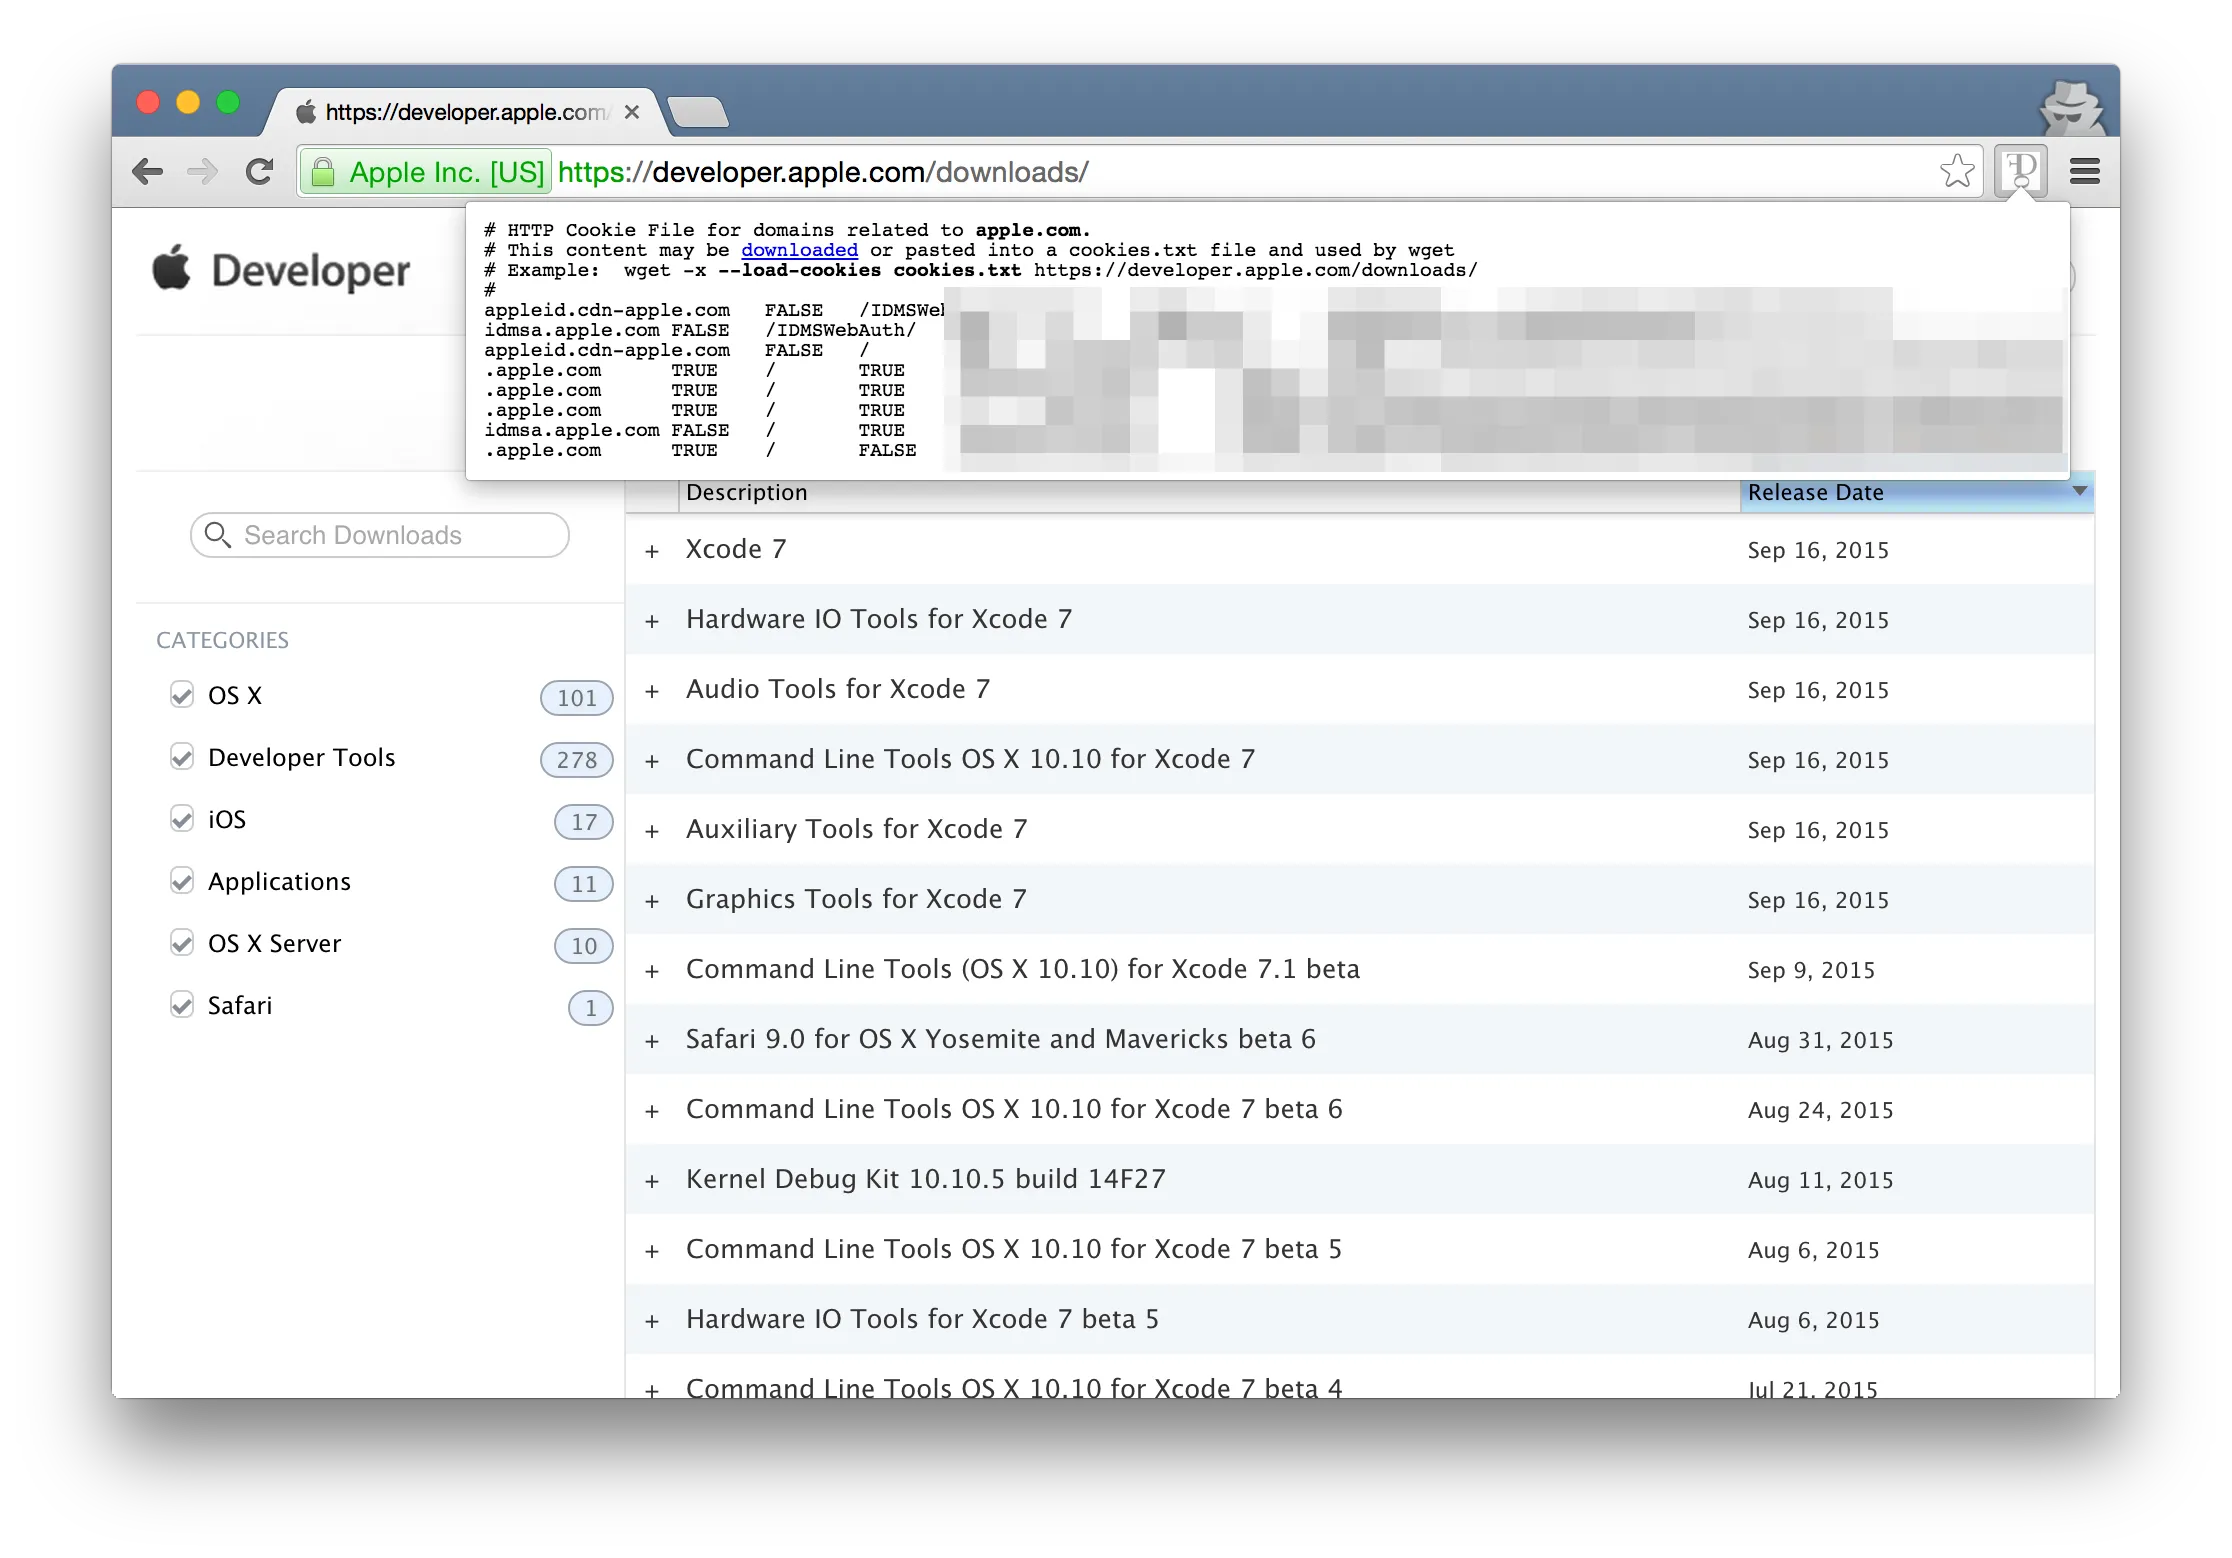Click the green padlock security icon
Screen dimensions: 2232x1558
pos(323,173)
